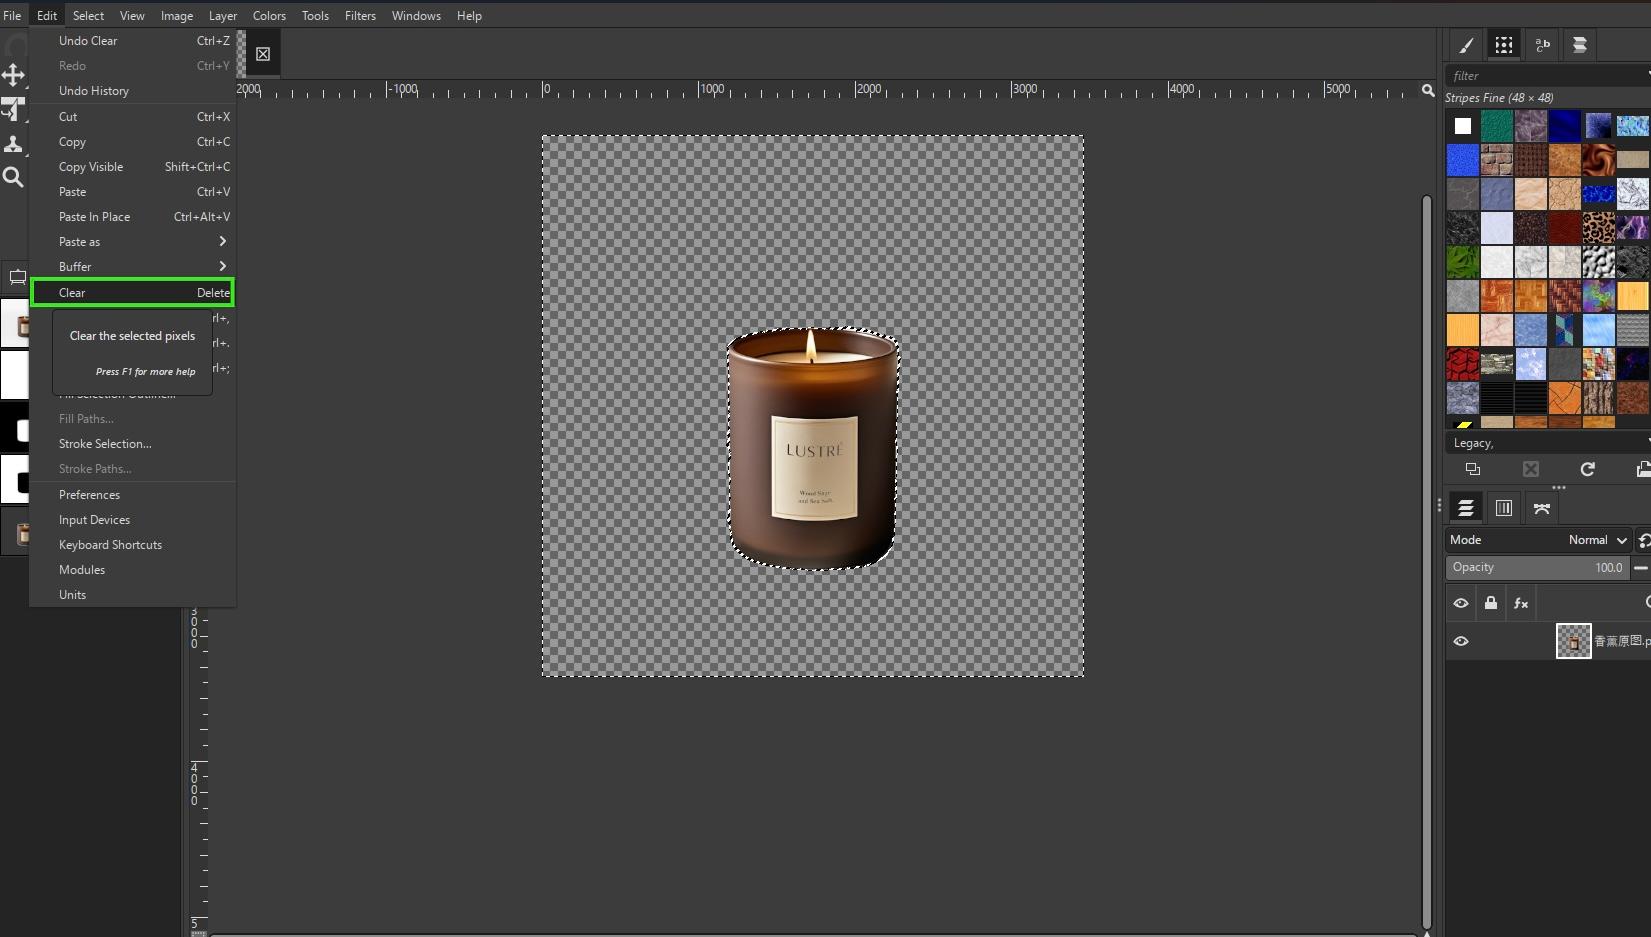
Task: Open Preferences from the Edit menu
Action: [x=133, y=495]
